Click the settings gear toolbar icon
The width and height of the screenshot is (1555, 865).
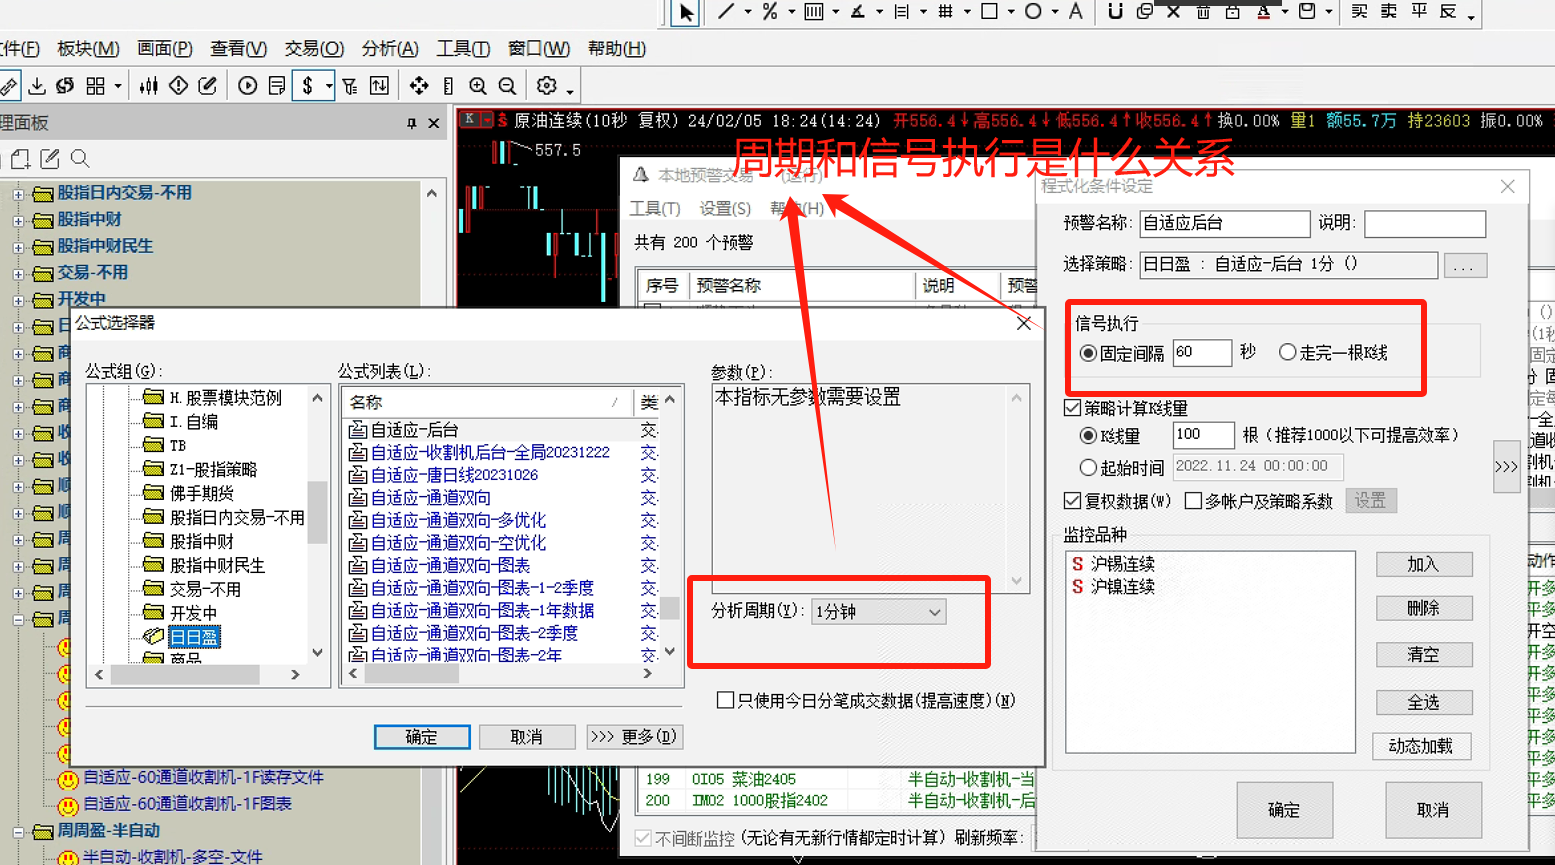click(x=547, y=86)
